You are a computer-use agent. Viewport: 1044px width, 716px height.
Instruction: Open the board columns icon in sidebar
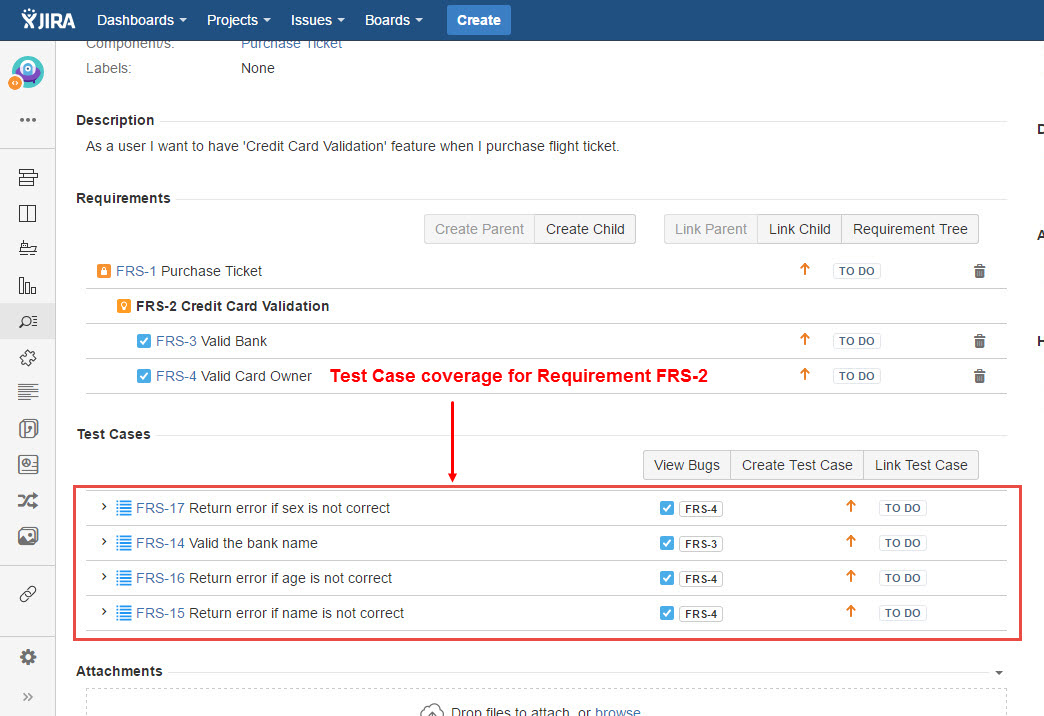[x=28, y=214]
